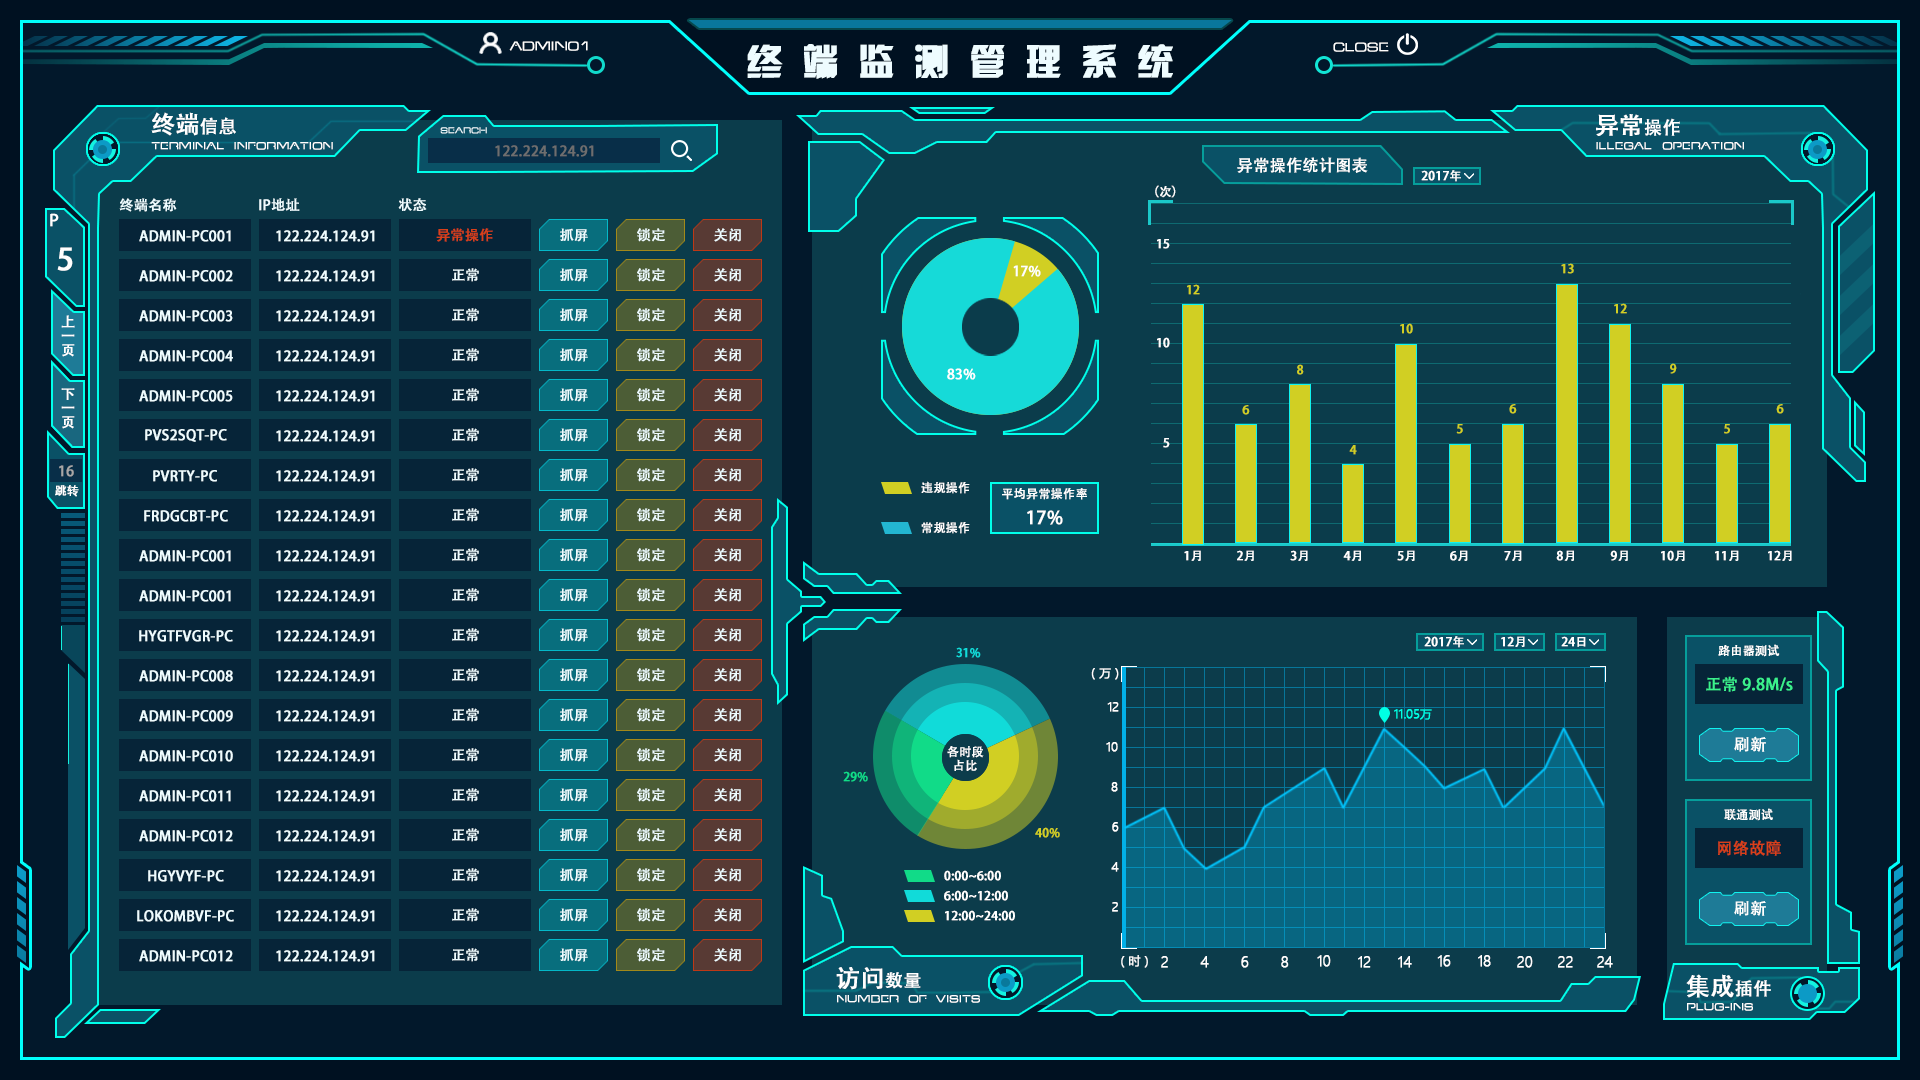The image size is (1920, 1080).
Task: Open the 12月 month dropdown
Action: (1519, 642)
